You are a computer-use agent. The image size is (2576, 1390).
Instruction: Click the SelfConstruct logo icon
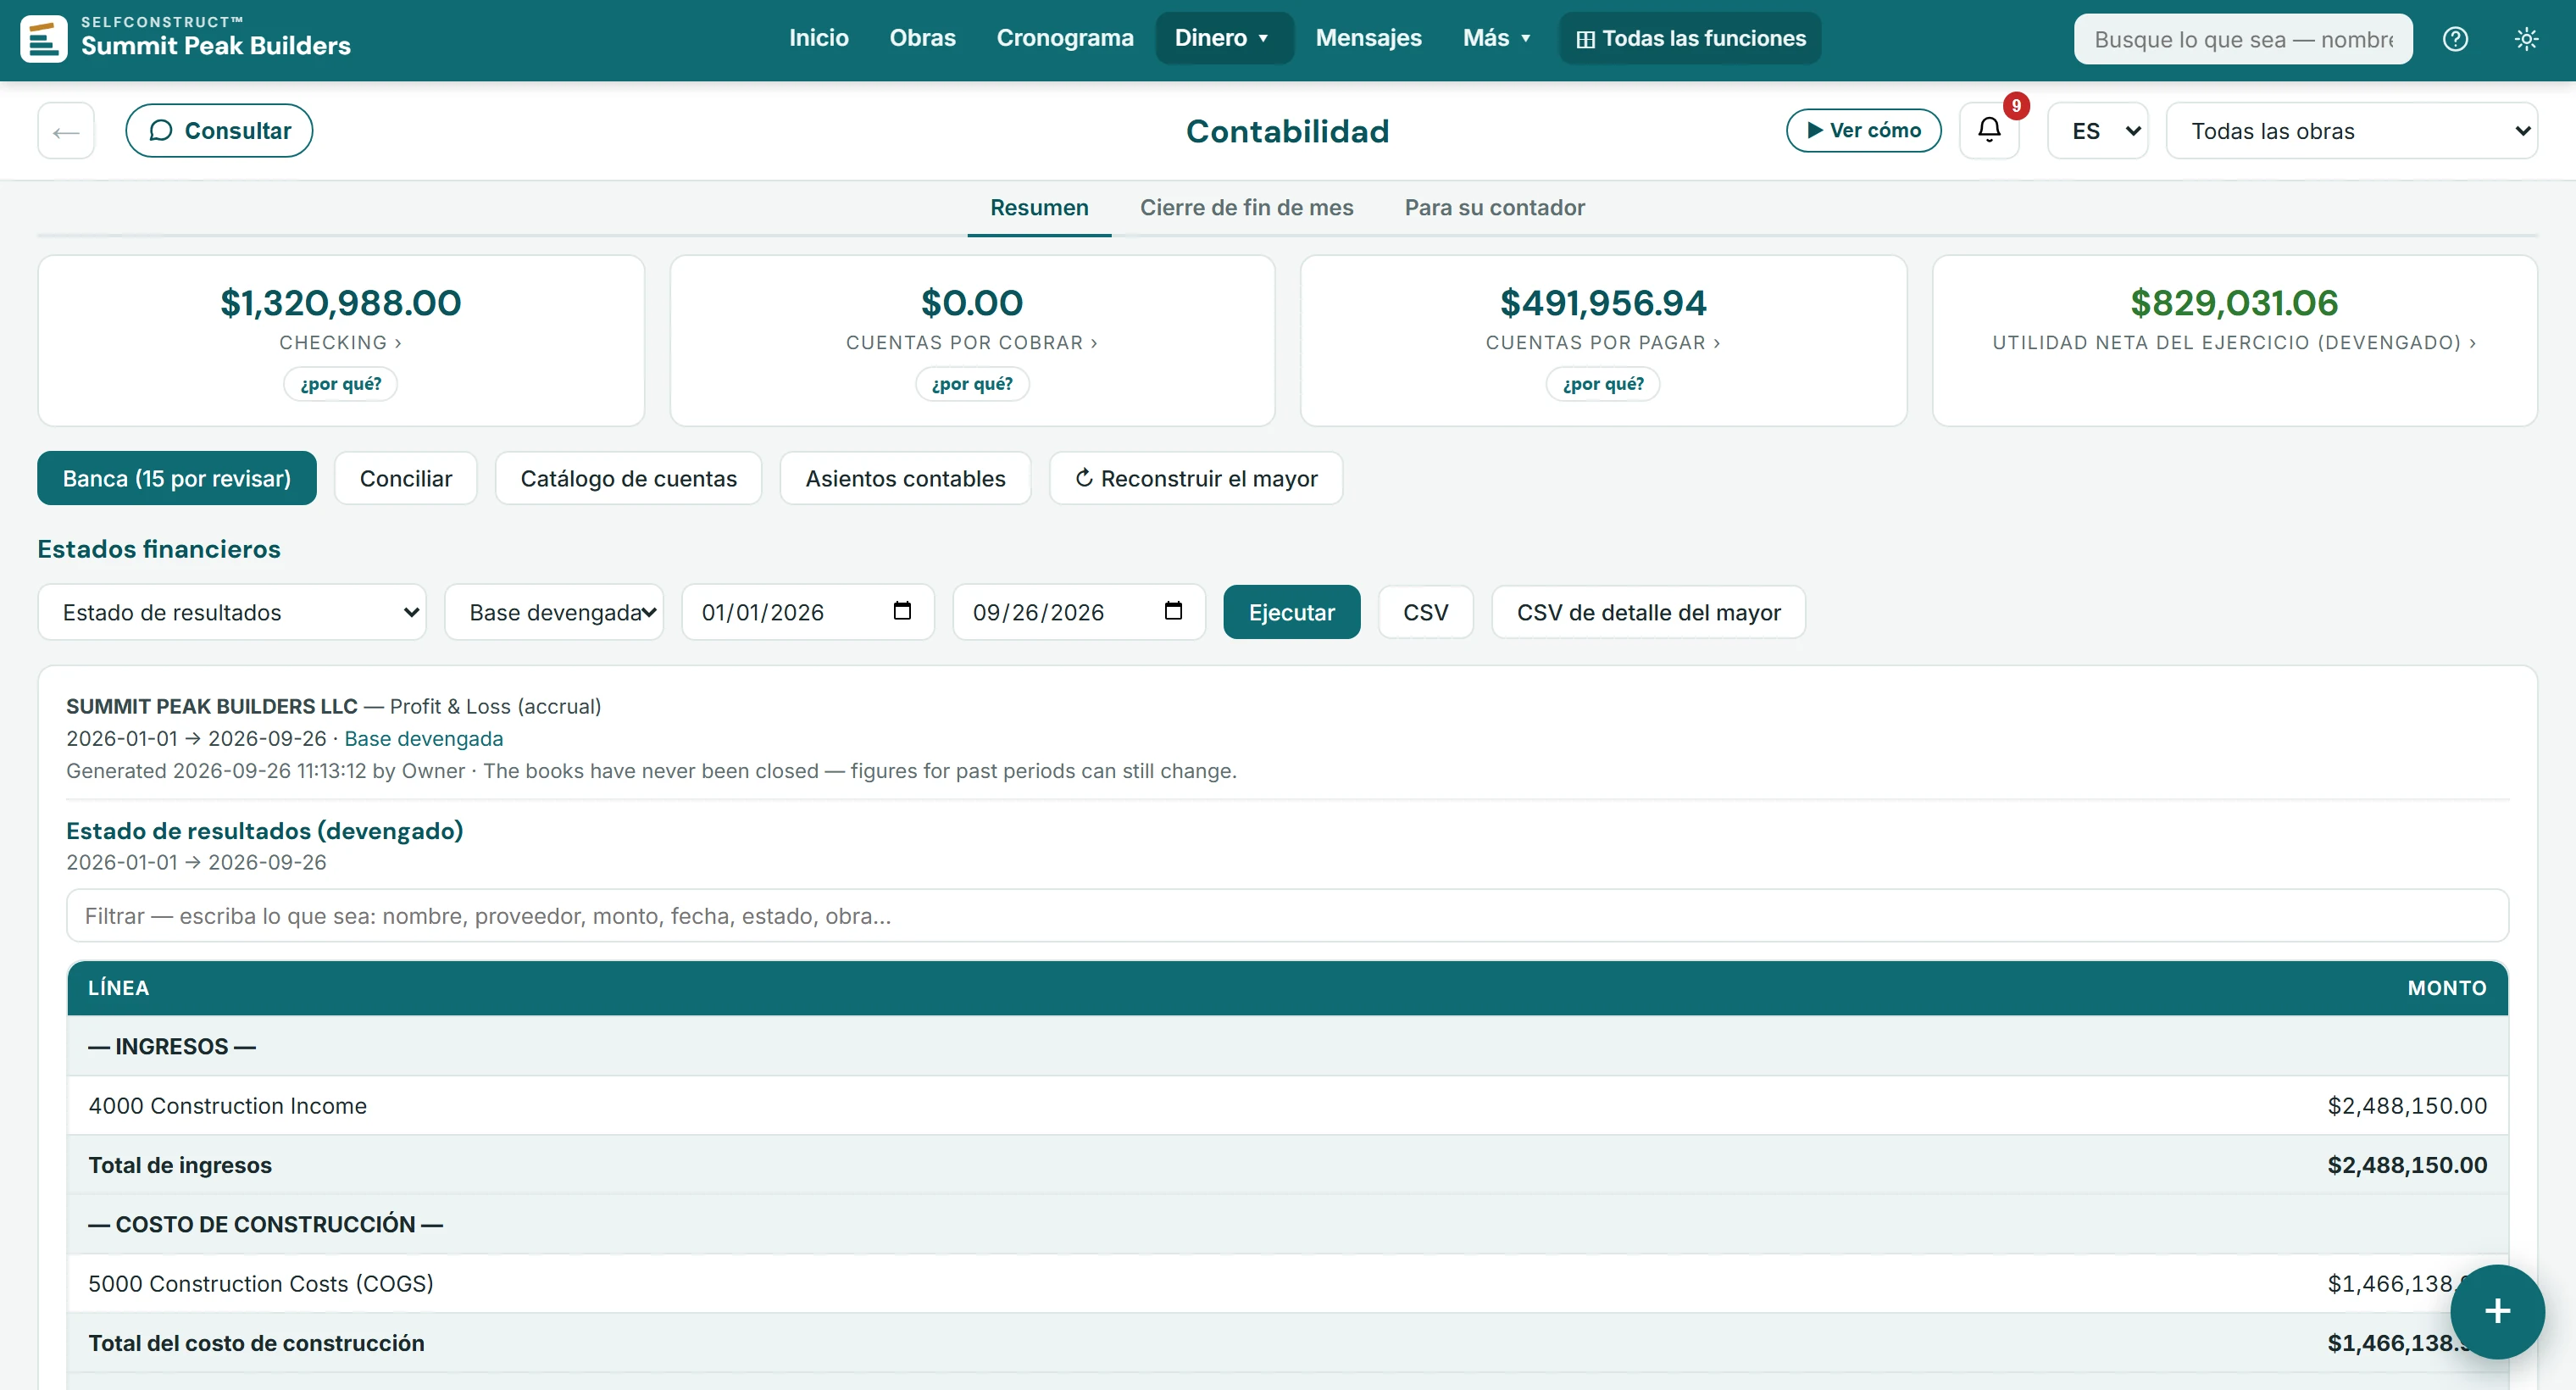coord(43,39)
